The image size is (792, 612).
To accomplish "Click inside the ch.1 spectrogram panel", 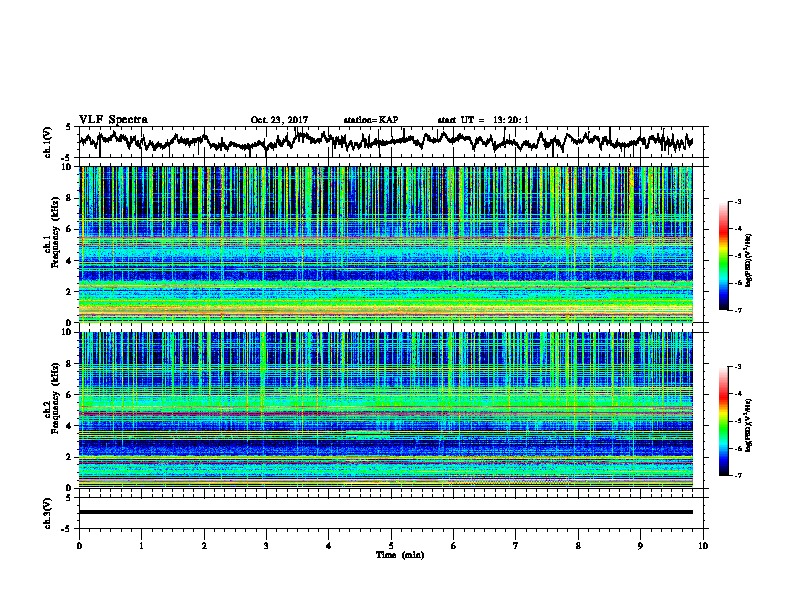I will [x=385, y=244].
